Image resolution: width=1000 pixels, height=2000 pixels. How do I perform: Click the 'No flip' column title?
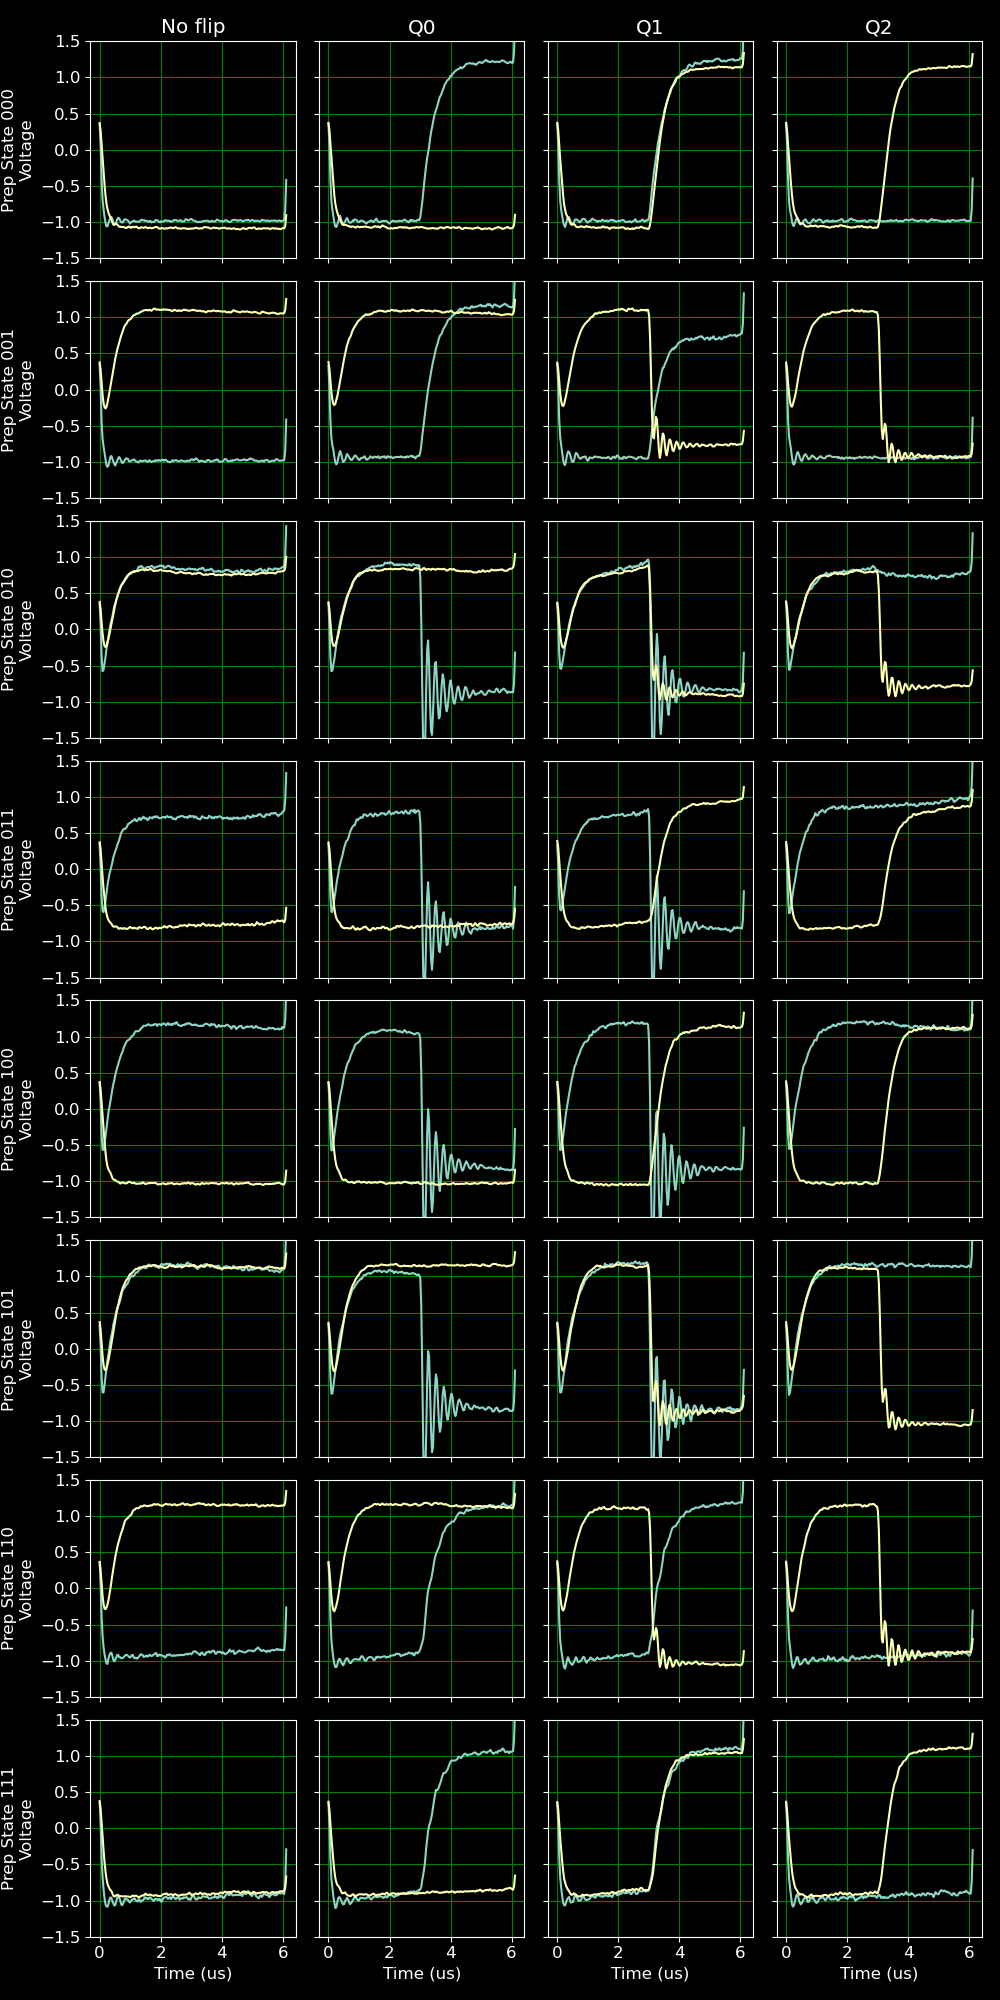193,27
